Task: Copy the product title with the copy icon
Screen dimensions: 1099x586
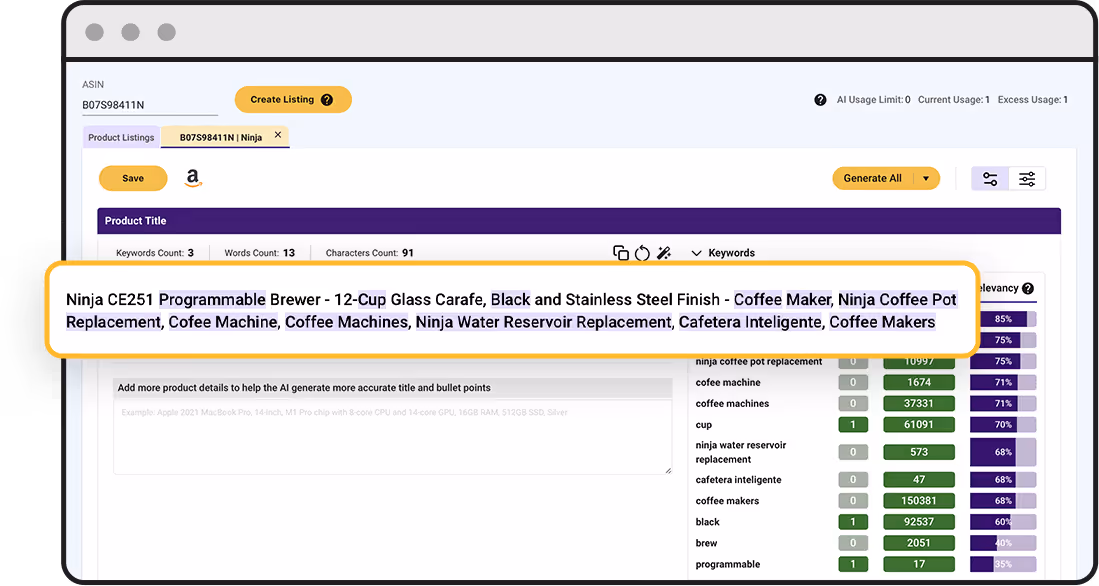Action: click(x=620, y=253)
